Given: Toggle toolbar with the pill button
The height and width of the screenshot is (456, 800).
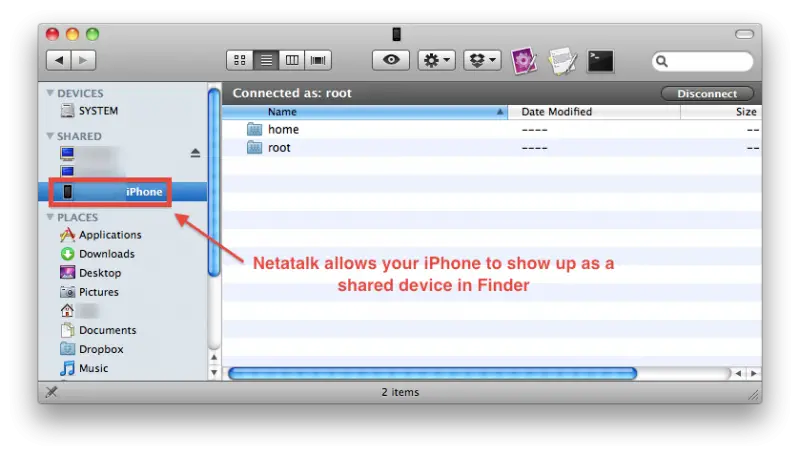Looking at the screenshot, I should point(744,34).
